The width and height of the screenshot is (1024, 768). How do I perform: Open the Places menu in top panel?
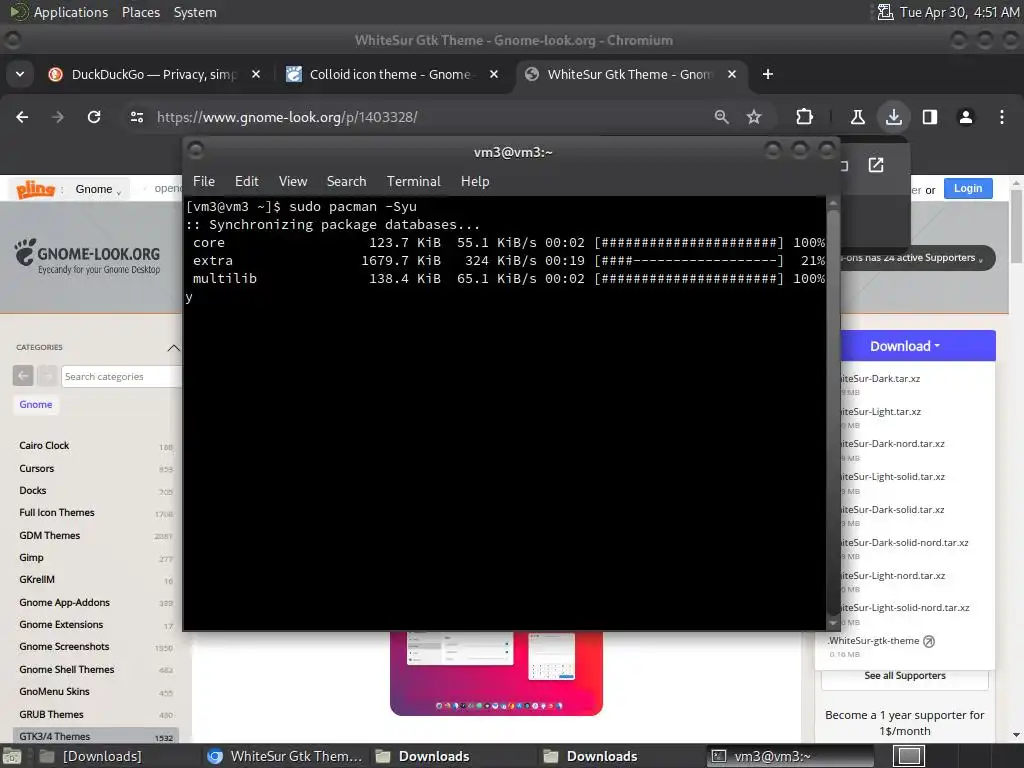(140, 12)
